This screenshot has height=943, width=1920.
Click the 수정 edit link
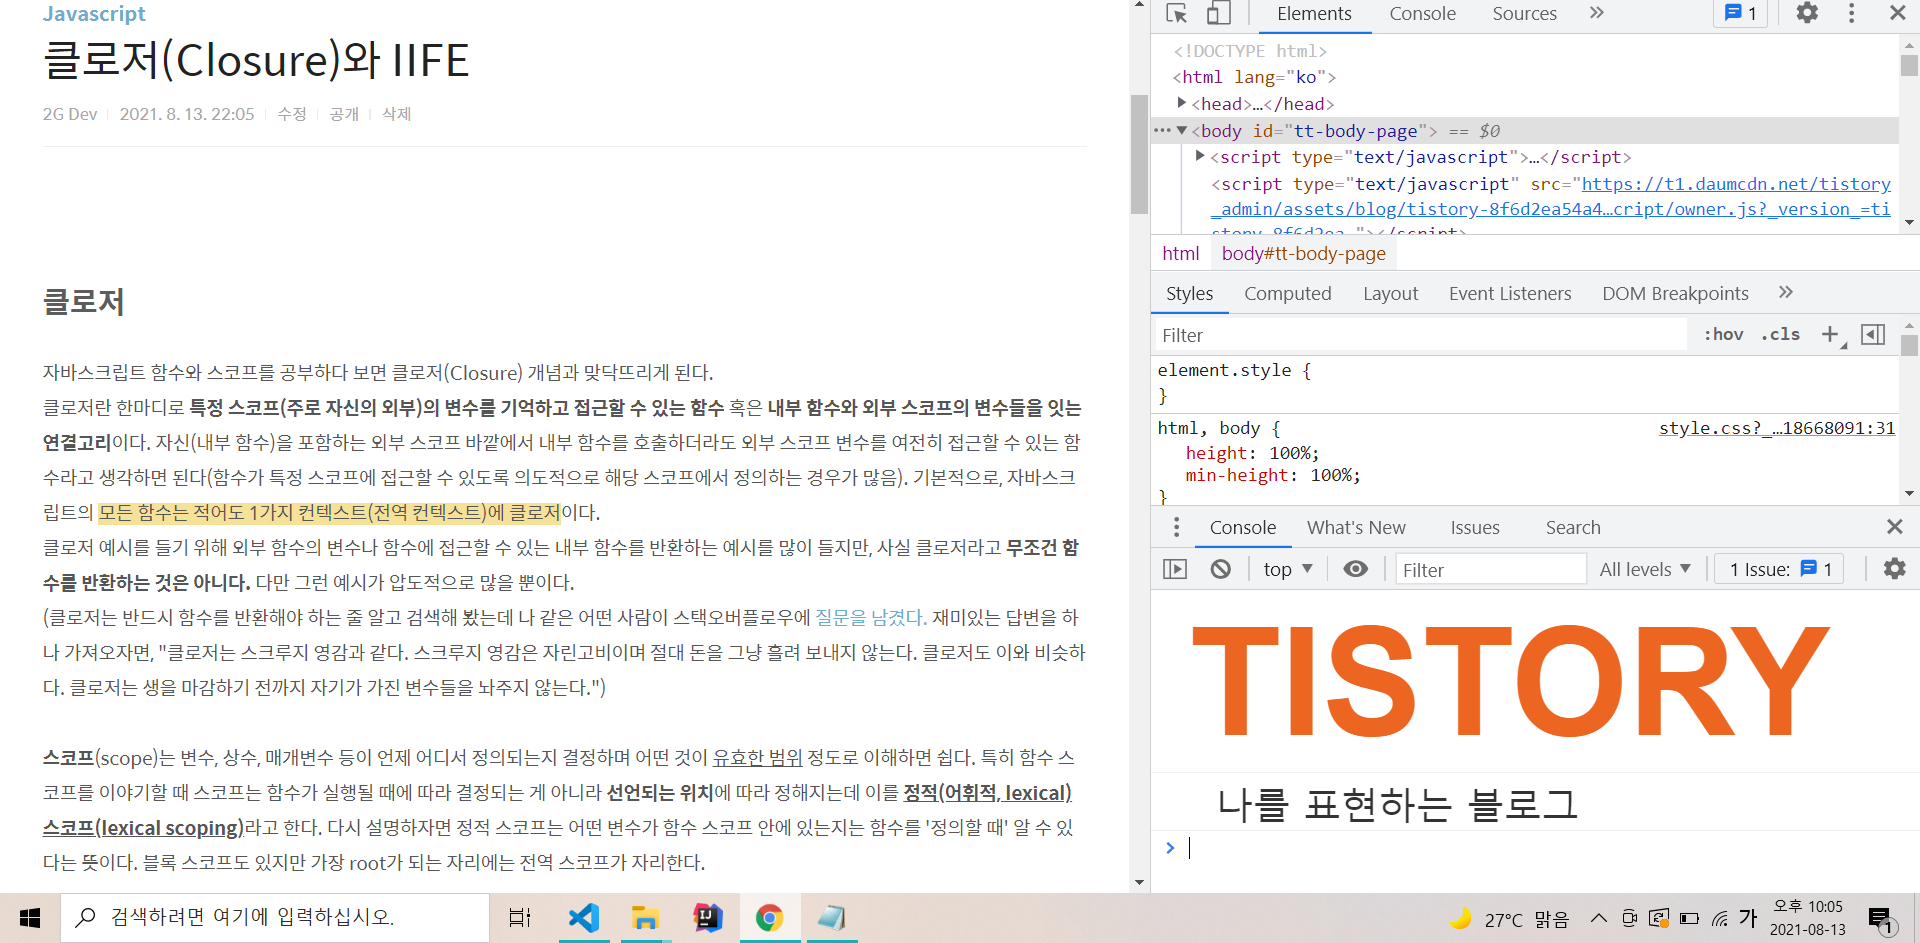point(292,114)
